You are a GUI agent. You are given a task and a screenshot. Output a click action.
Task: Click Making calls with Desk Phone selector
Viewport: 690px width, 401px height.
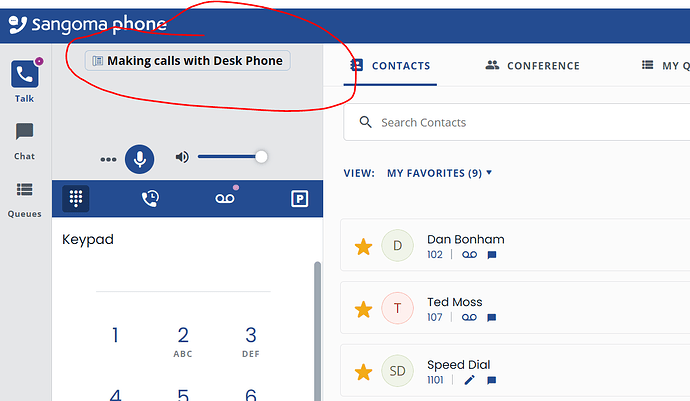click(x=187, y=61)
